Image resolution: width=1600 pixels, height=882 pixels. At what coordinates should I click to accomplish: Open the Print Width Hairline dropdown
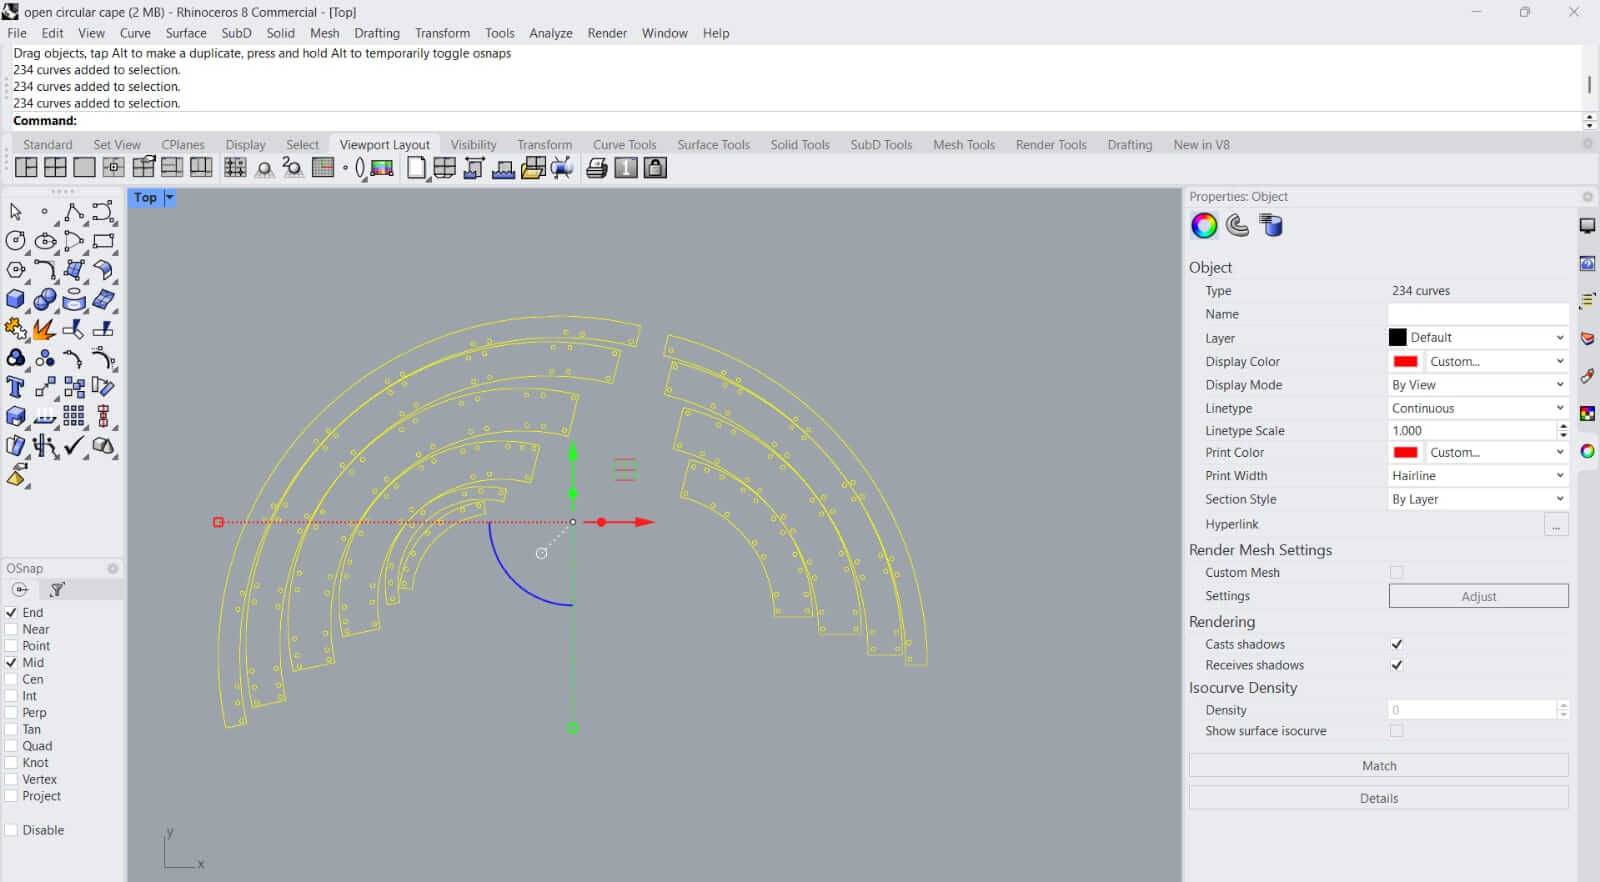coord(1477,476)
